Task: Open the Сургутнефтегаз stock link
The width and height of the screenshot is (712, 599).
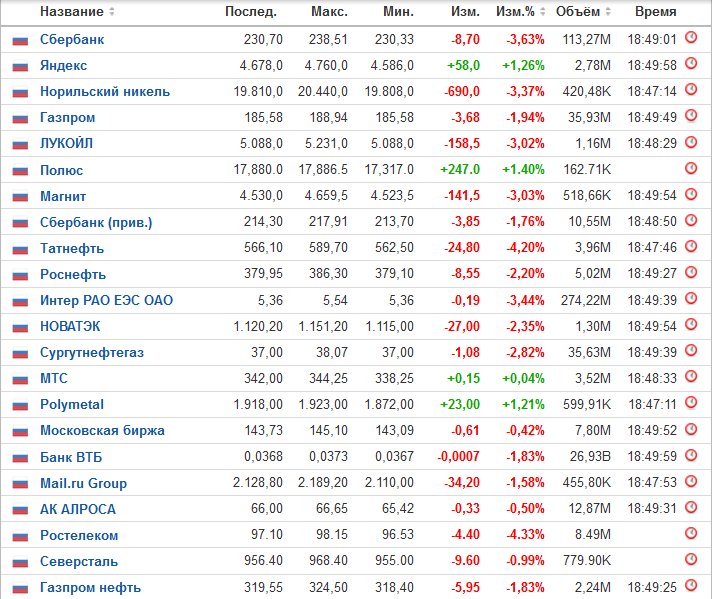Action: (92, 352)
